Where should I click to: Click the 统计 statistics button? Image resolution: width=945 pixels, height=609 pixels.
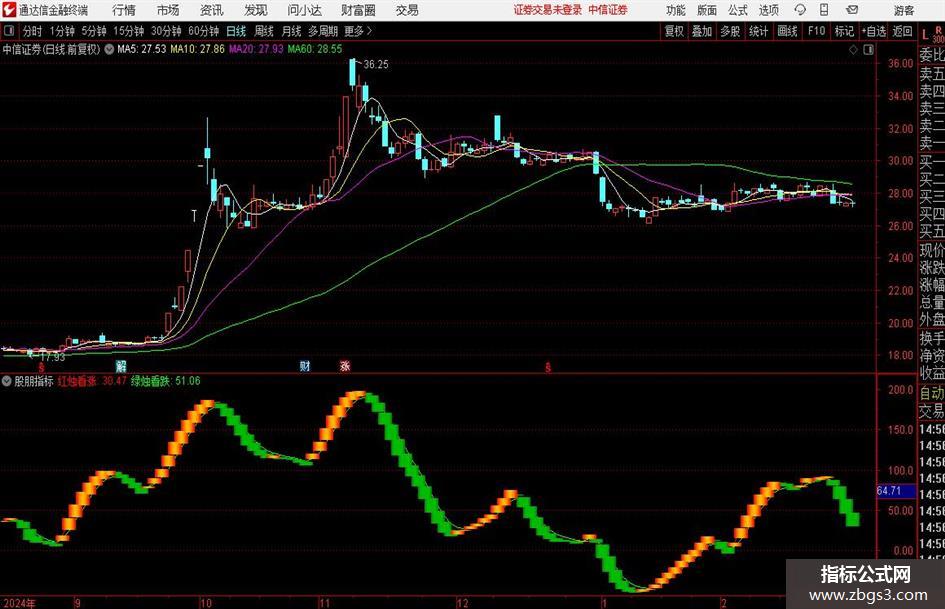pos(758,31)
